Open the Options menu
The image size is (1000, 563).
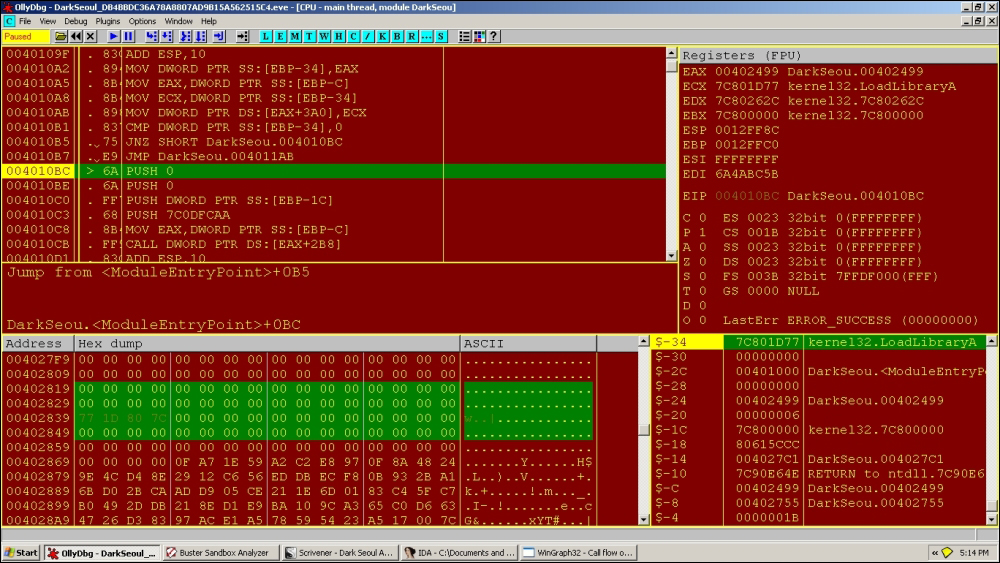pos(142,21)
